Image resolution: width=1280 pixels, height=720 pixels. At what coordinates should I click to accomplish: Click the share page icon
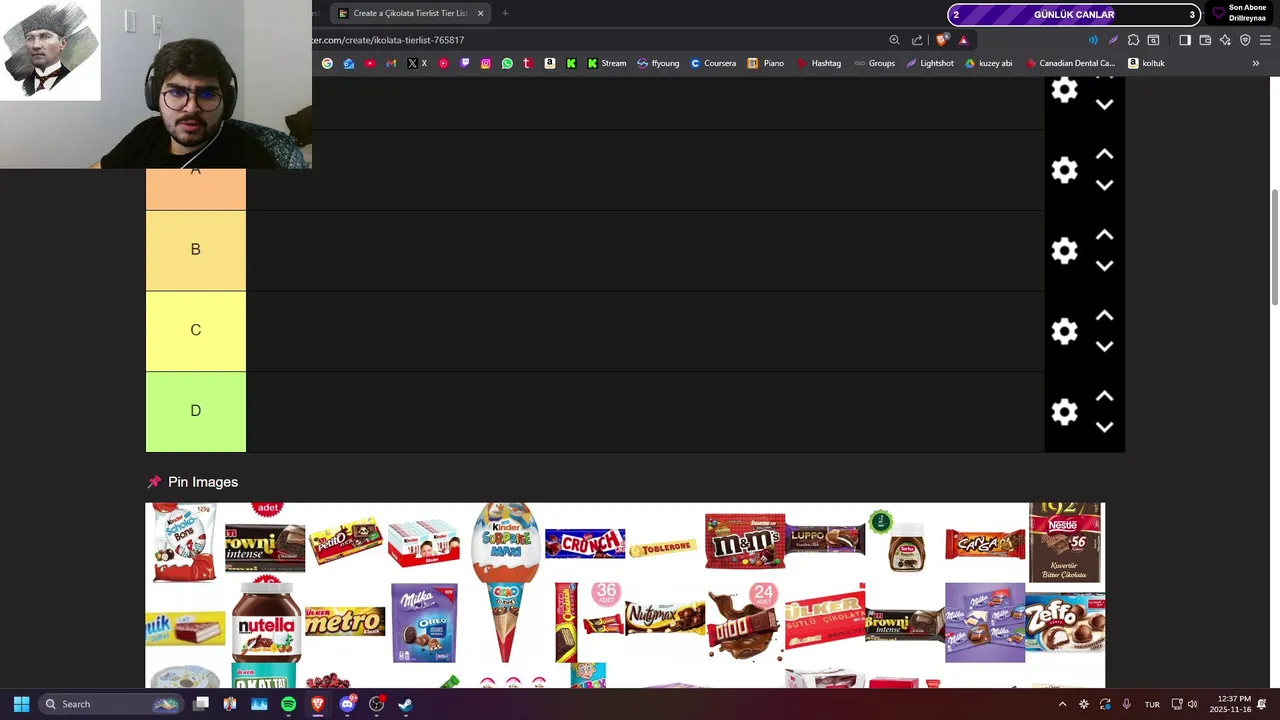(x=917, y=40)
